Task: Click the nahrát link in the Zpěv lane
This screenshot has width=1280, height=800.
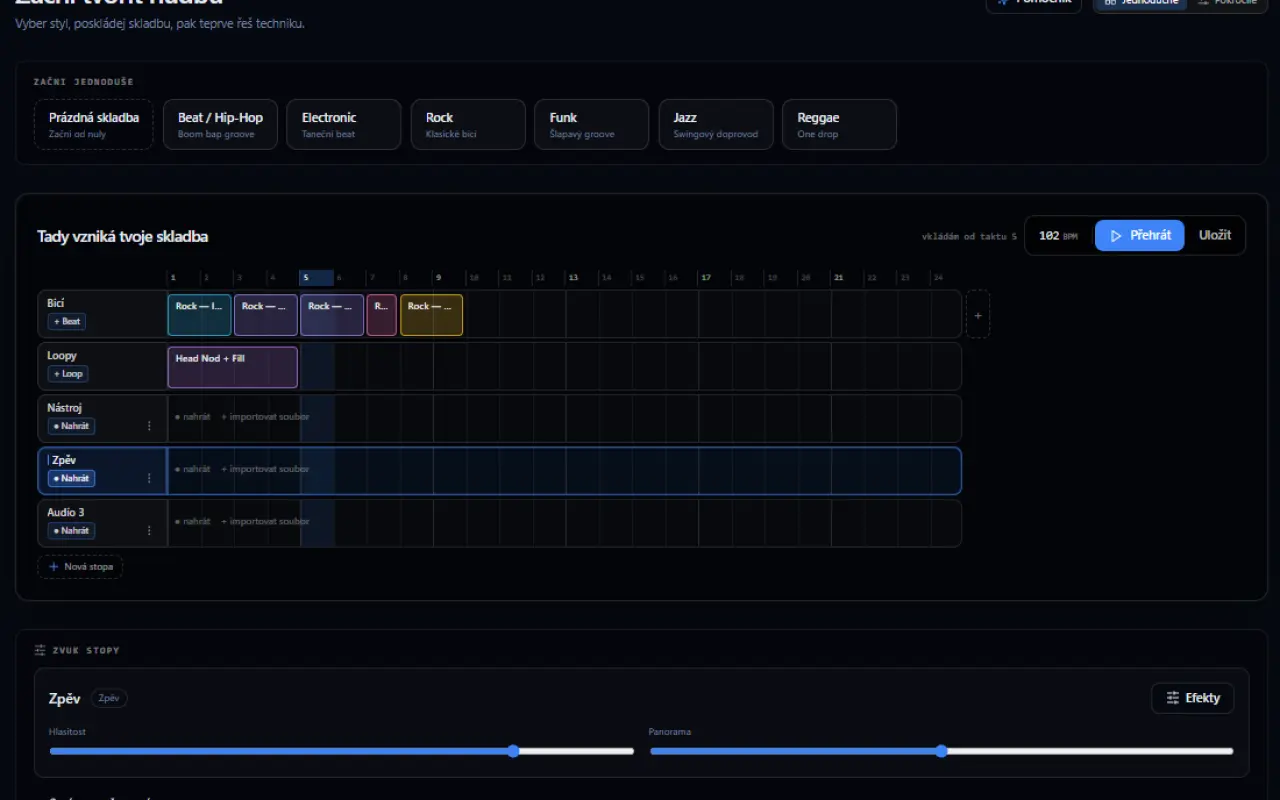Action: point(193,469)
